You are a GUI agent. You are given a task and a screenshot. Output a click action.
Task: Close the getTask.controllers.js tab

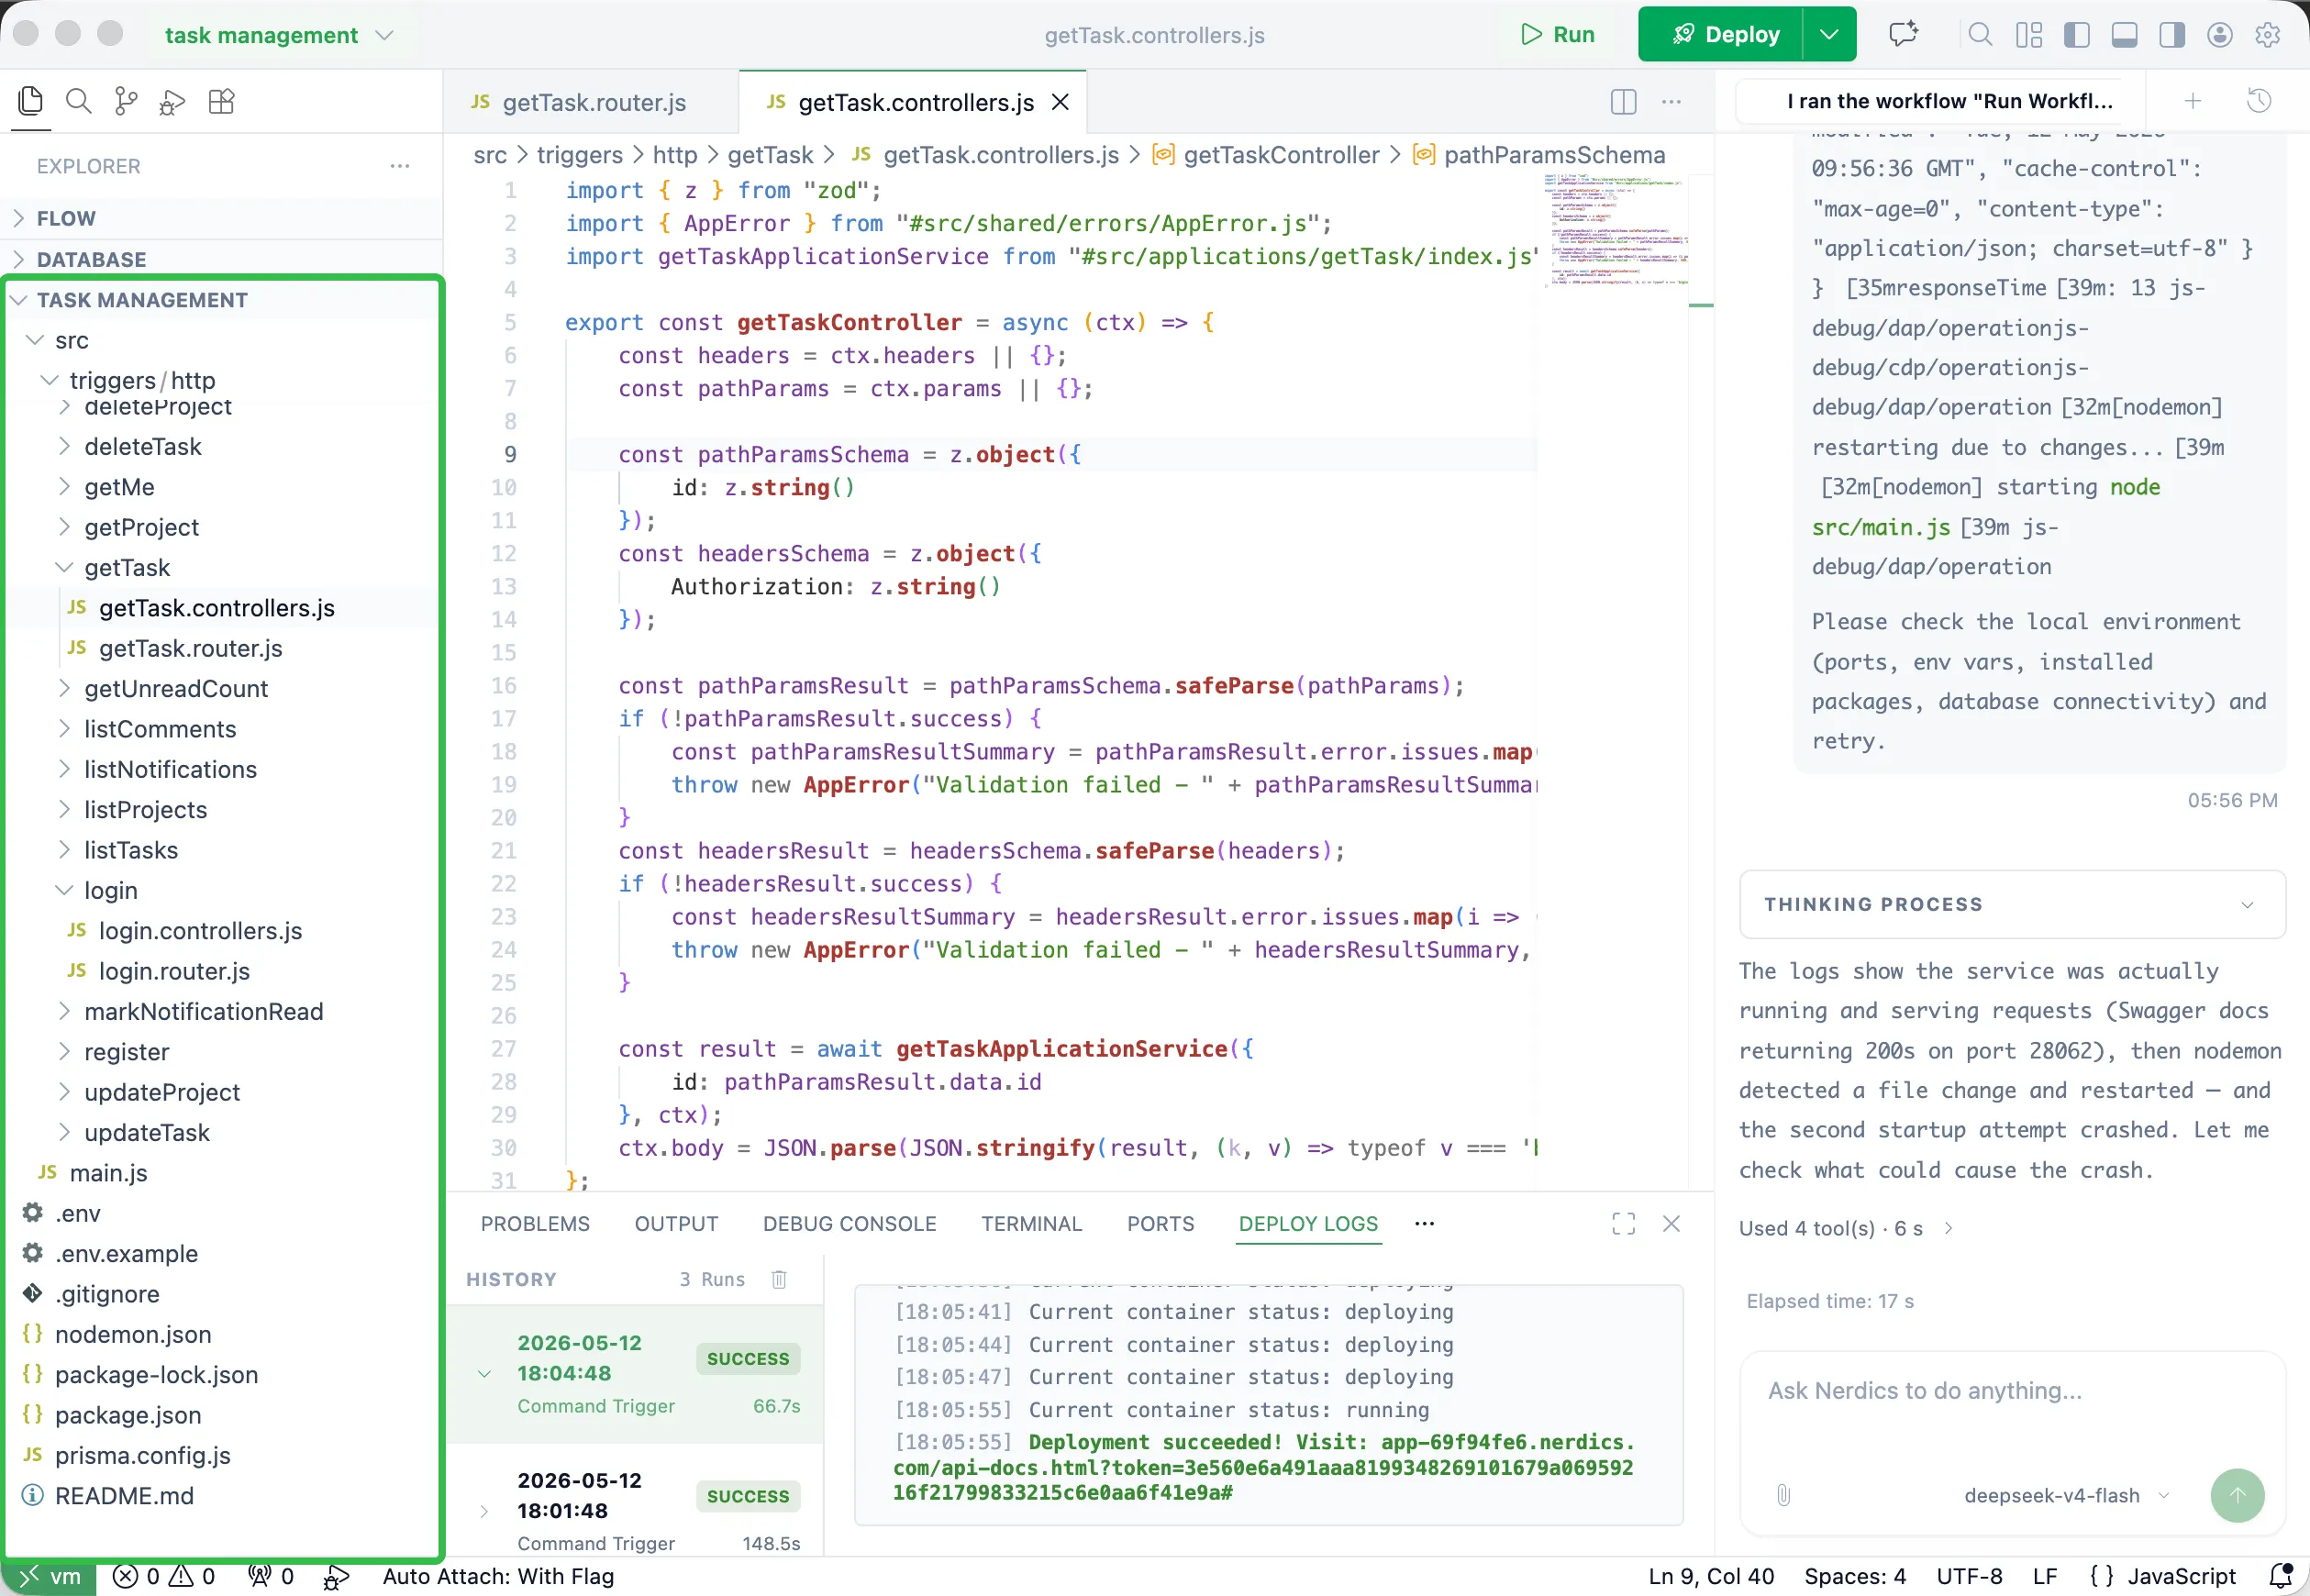tap(1060, 102)
